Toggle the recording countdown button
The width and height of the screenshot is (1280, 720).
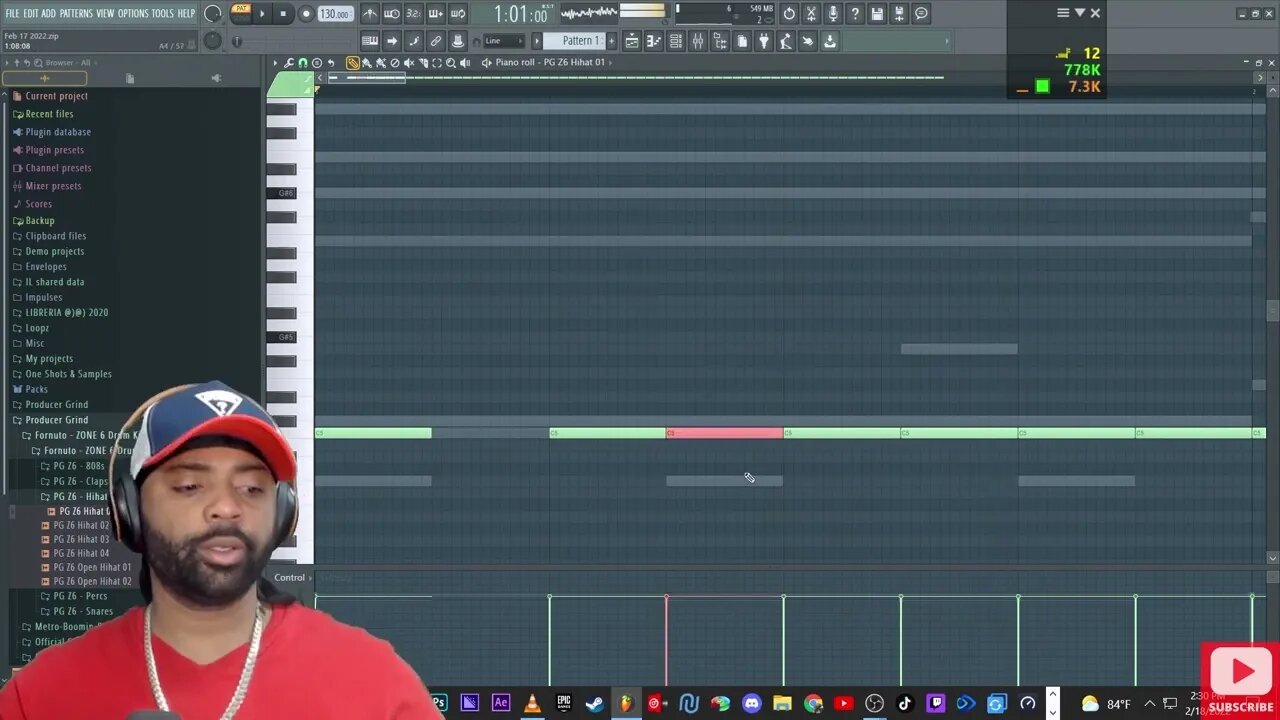click(x=413, y=14)
